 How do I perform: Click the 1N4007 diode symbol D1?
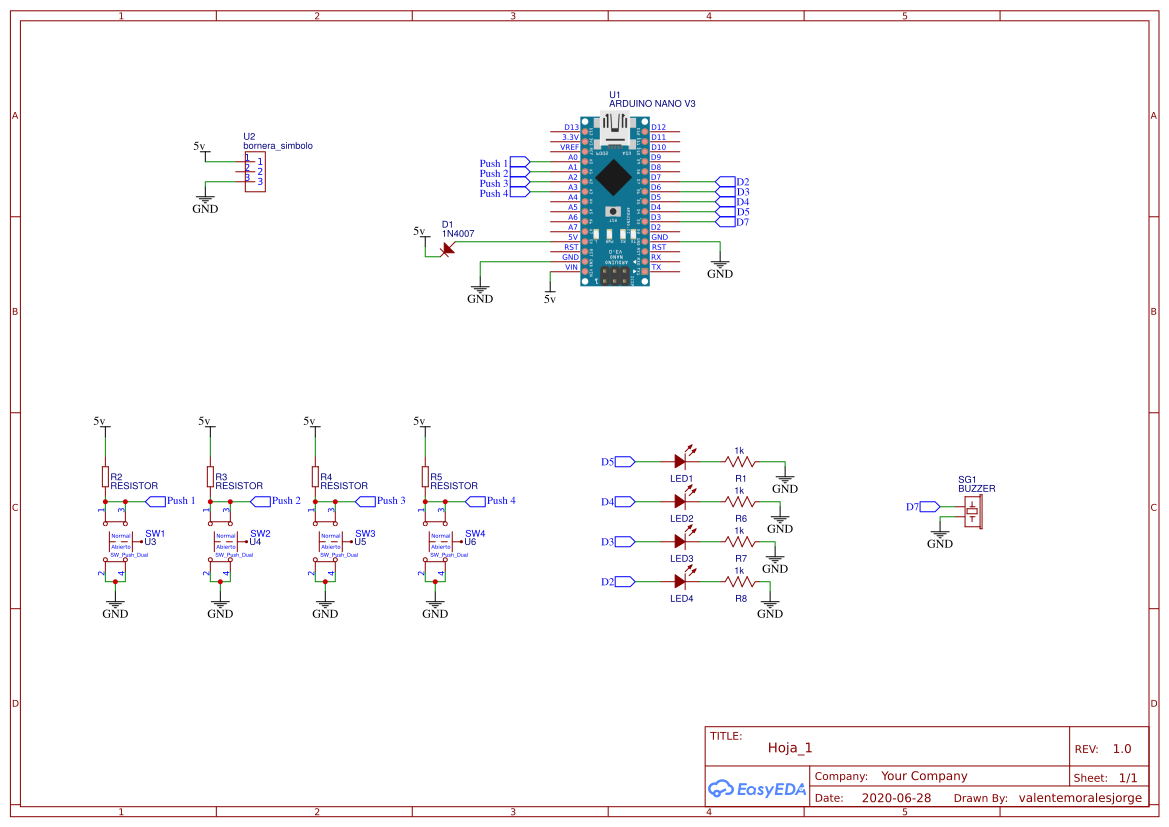[x=447, y=248]
